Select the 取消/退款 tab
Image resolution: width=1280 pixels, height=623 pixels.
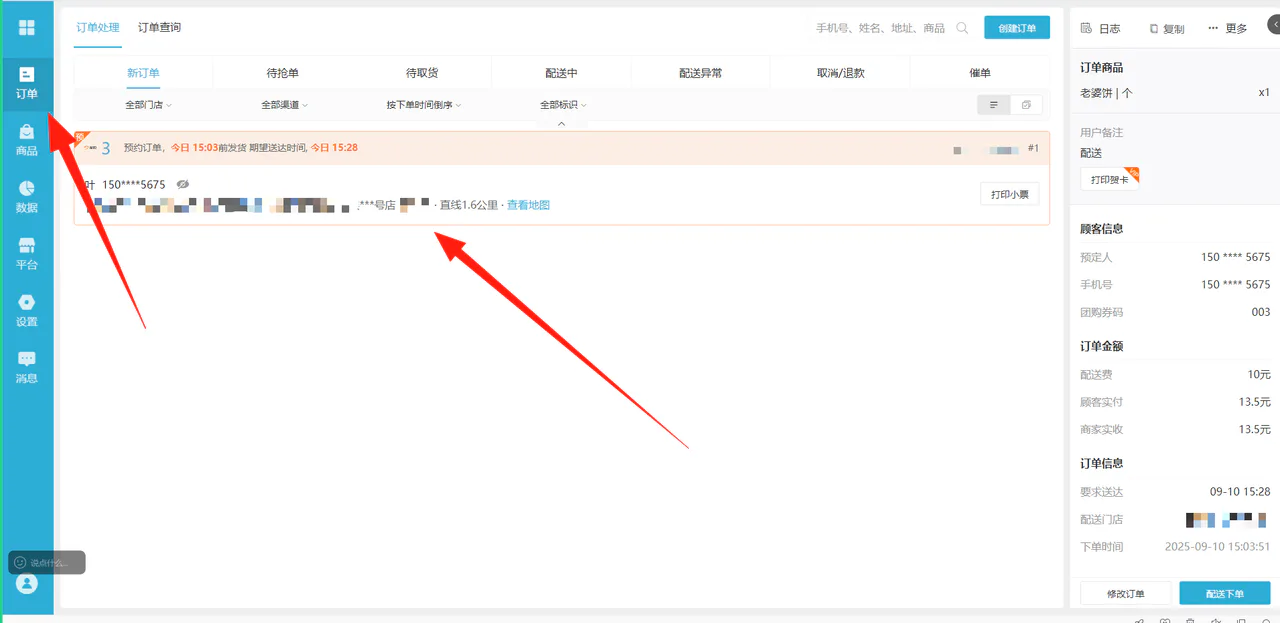[840, 73]
